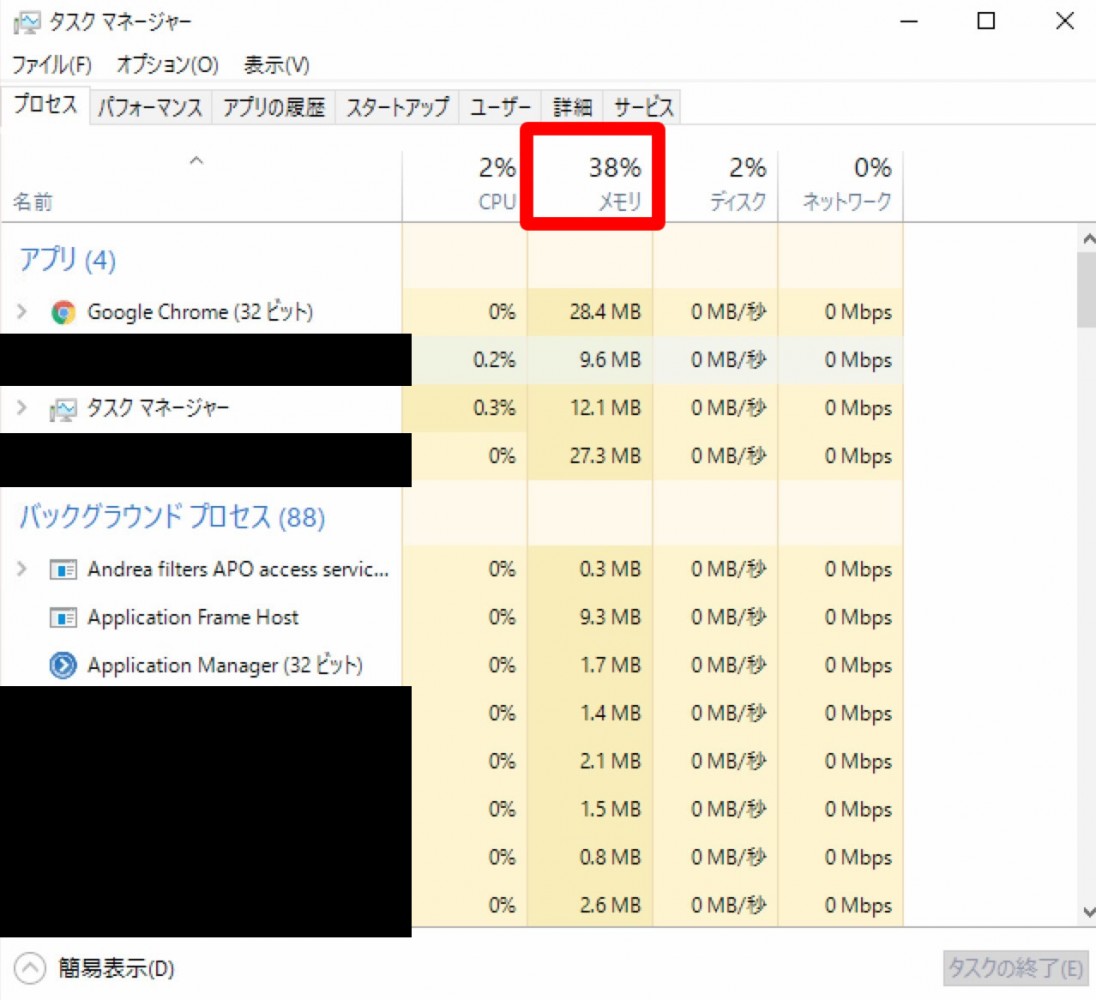Switch to the アプリの履歴 tab
This screenshot has width=1096, height=1000.
click(x=273, y=107)
